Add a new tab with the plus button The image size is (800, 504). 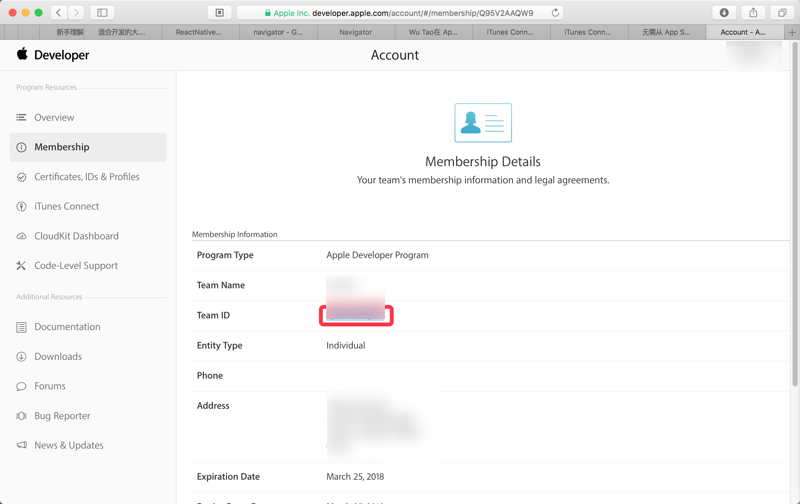coord(792,32)
